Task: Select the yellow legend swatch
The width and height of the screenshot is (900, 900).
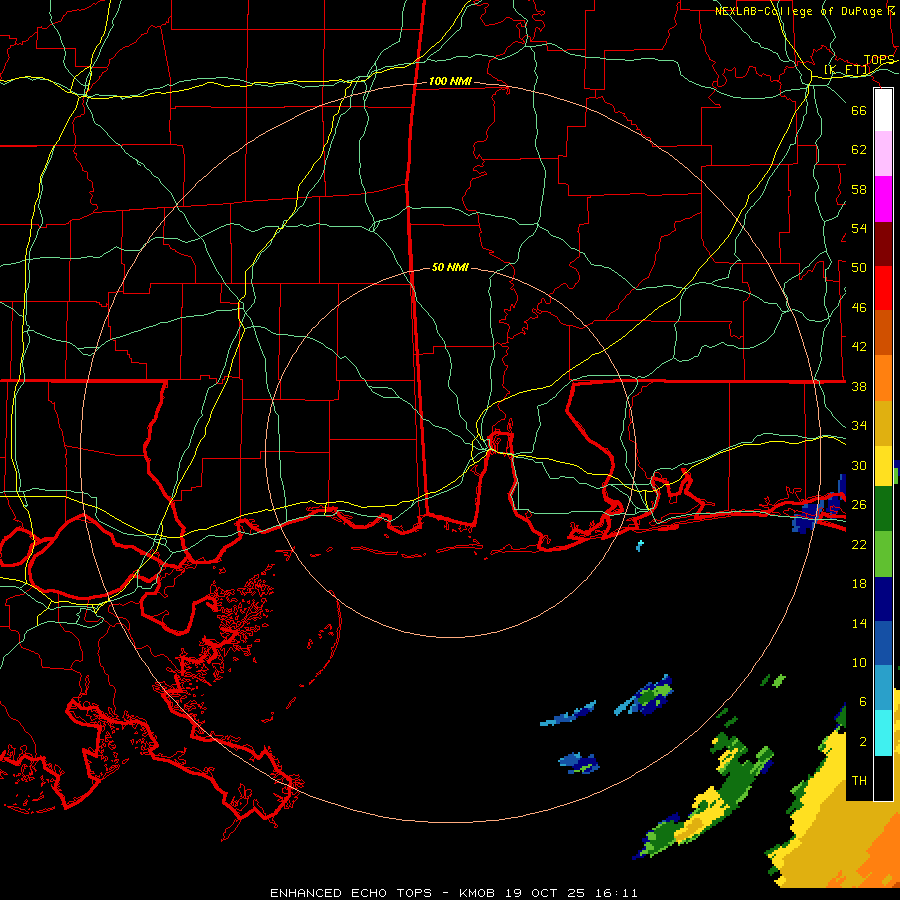Action: pyautogui.click(x=883, y=466)
